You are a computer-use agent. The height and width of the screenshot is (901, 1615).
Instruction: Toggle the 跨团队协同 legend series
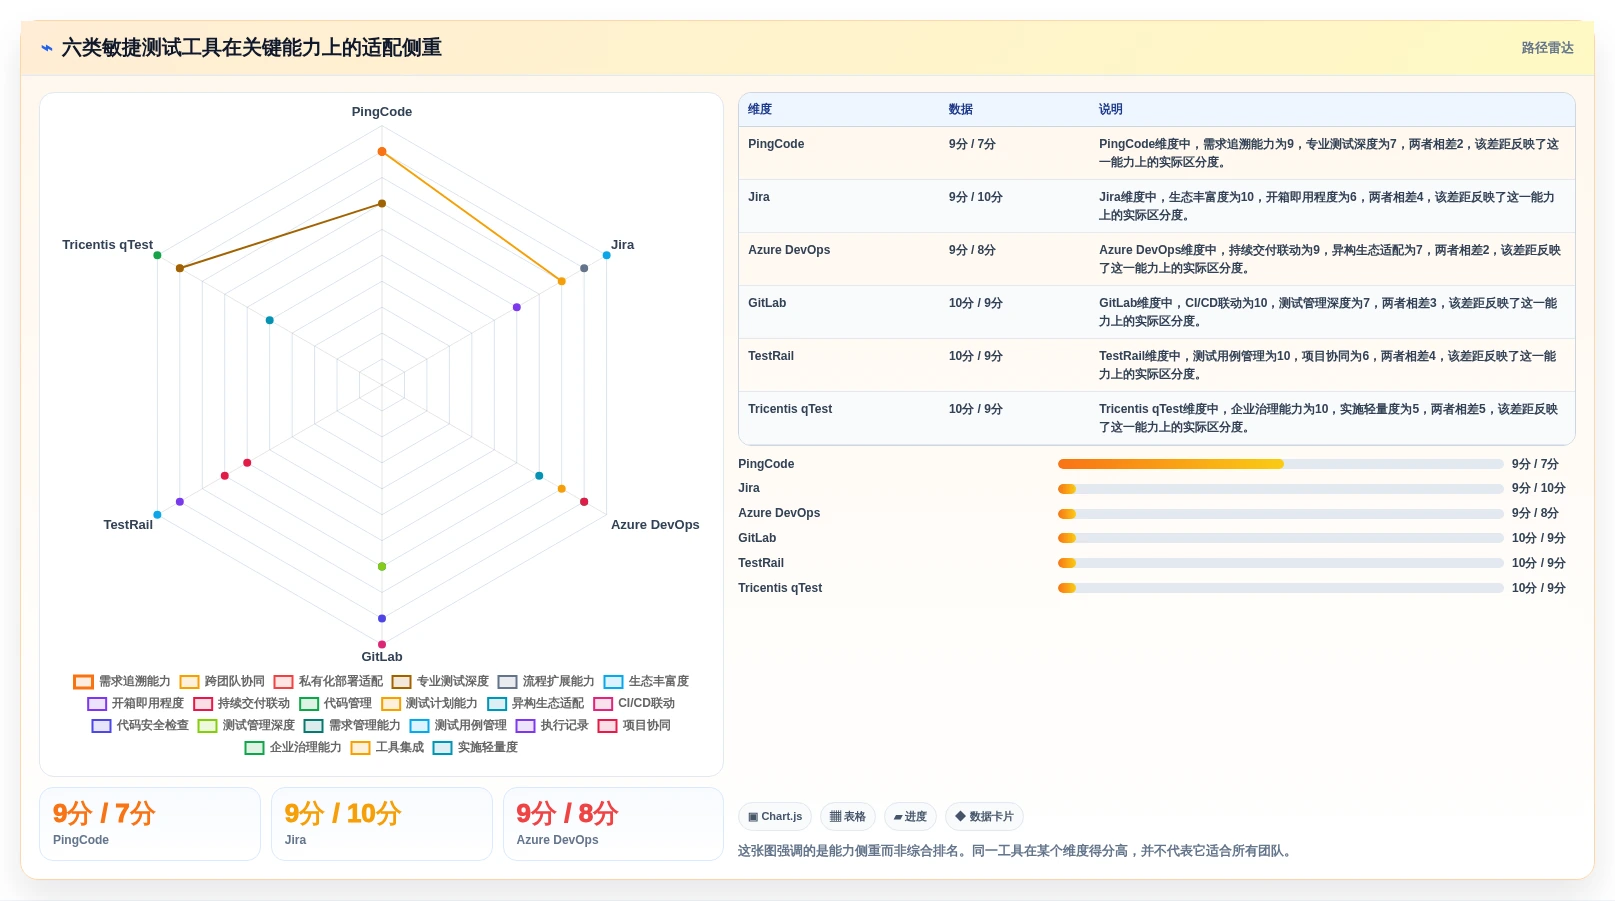[x=222, y=681]
